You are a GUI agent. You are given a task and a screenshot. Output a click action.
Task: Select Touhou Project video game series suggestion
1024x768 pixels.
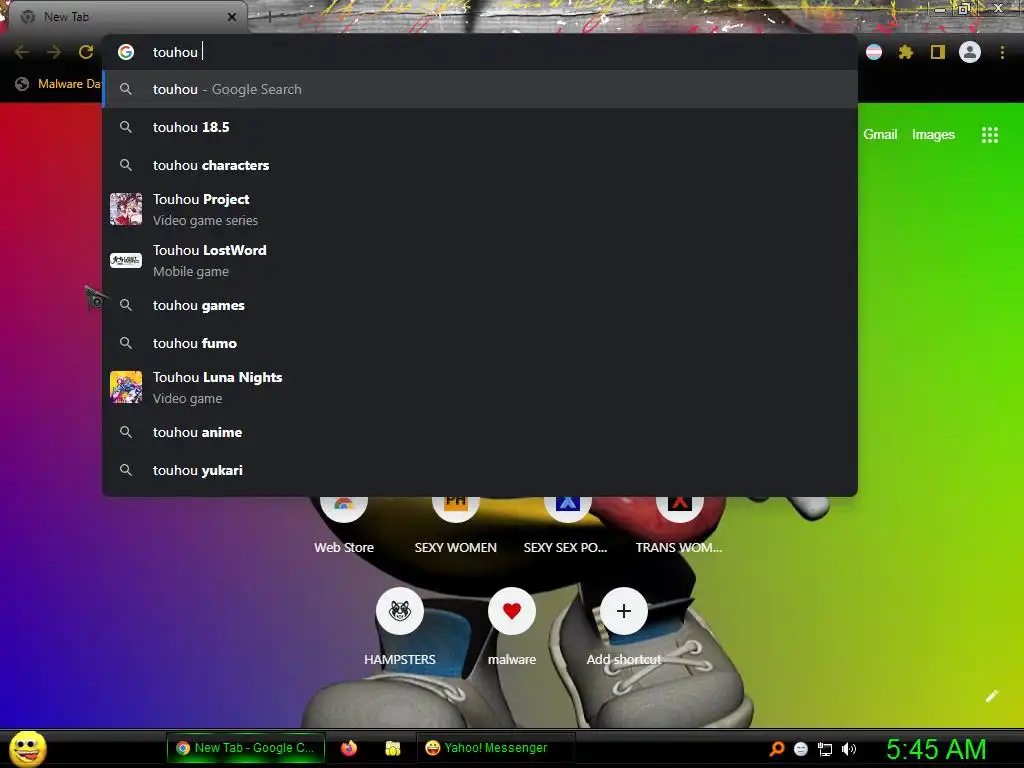click(479, 210)
